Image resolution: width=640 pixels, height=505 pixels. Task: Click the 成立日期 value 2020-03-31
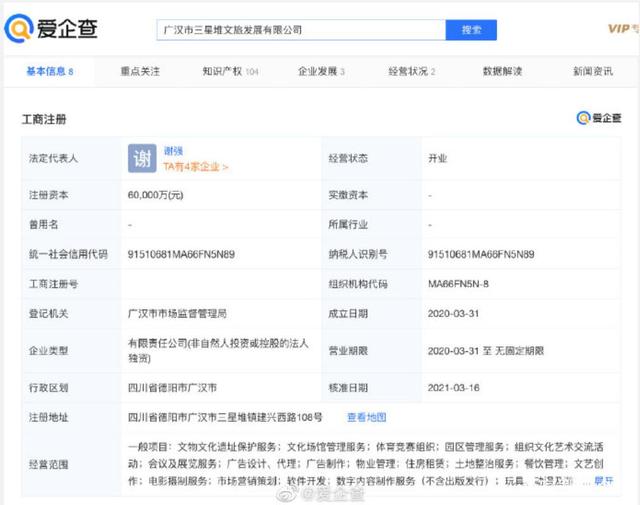coord(453,314)
